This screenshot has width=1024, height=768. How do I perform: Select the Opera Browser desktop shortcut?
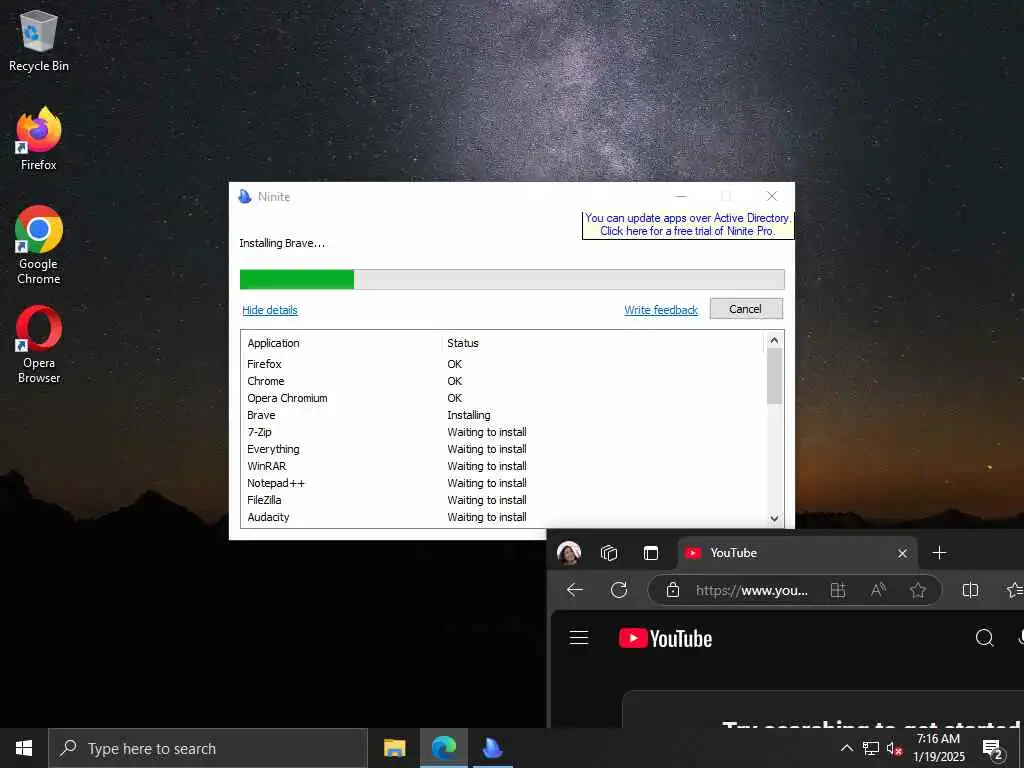(x=39, y=345)
